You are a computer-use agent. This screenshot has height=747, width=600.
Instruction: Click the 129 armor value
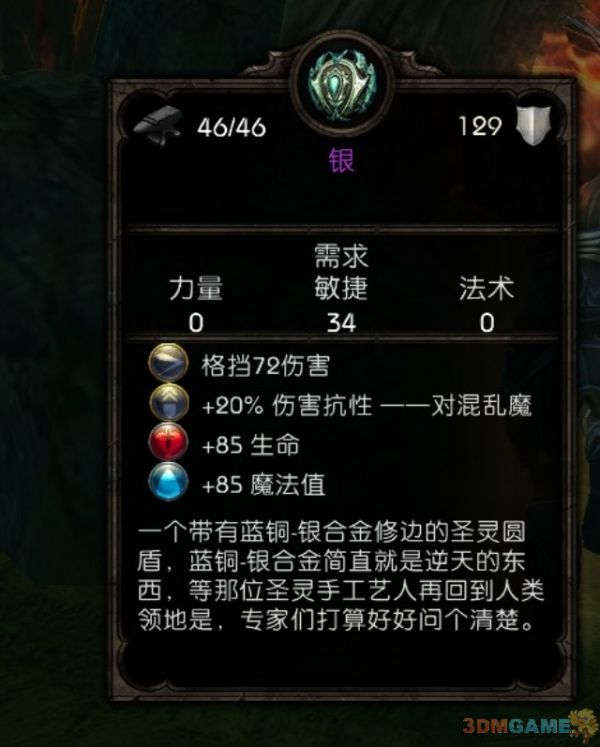[480, 127]
